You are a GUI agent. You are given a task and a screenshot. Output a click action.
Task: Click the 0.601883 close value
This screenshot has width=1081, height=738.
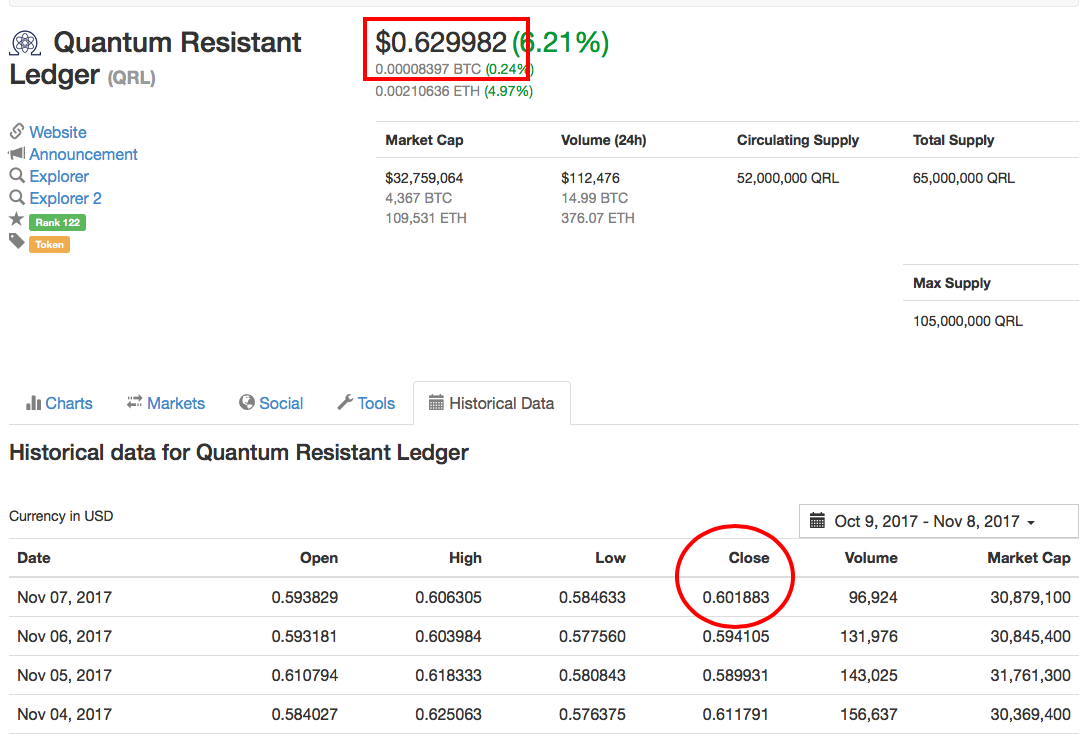pyautogui.click(x=736, y=597)
